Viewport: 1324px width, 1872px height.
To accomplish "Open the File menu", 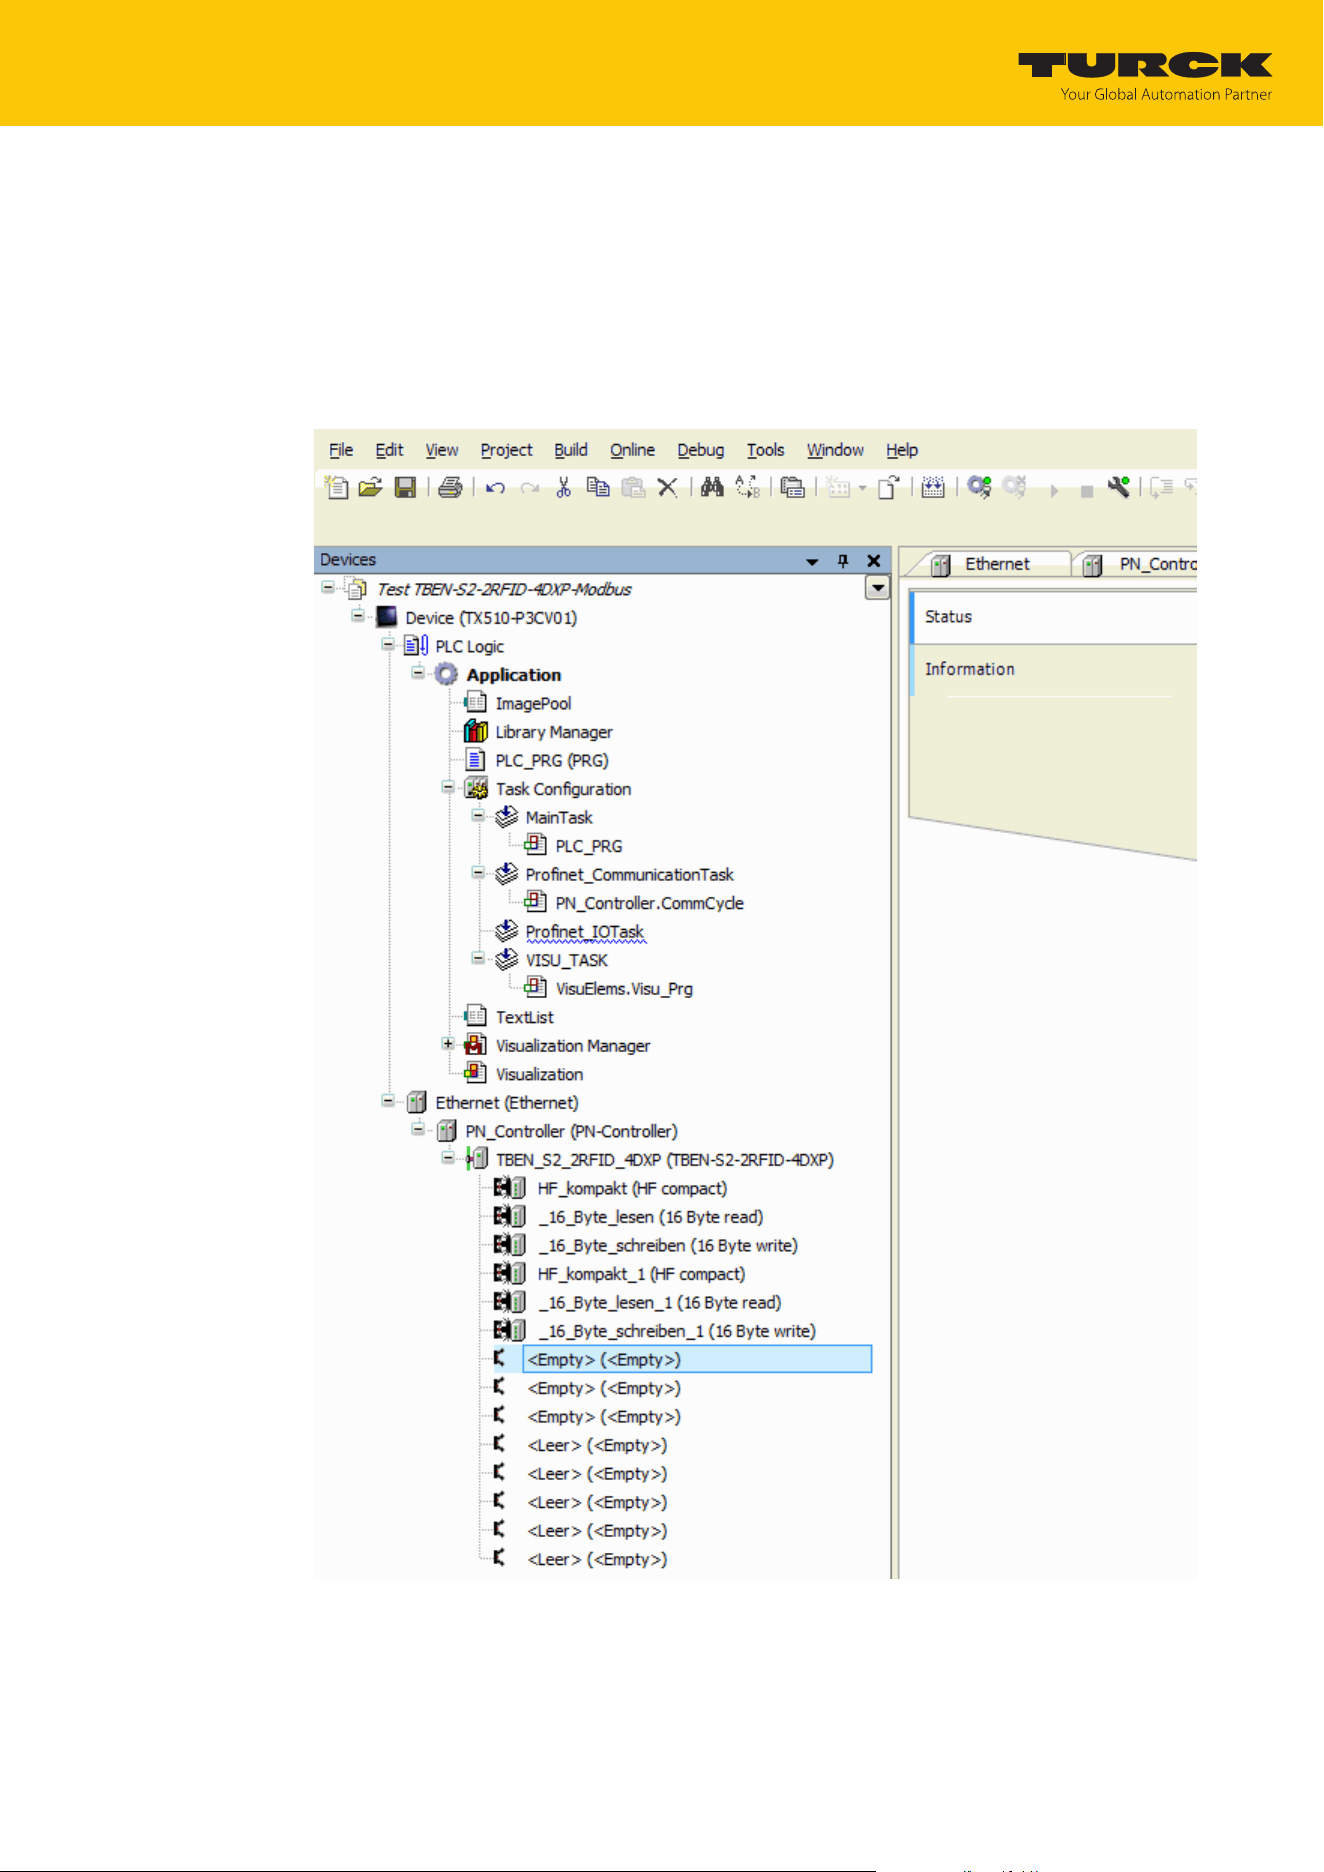I will pos(341,450).
